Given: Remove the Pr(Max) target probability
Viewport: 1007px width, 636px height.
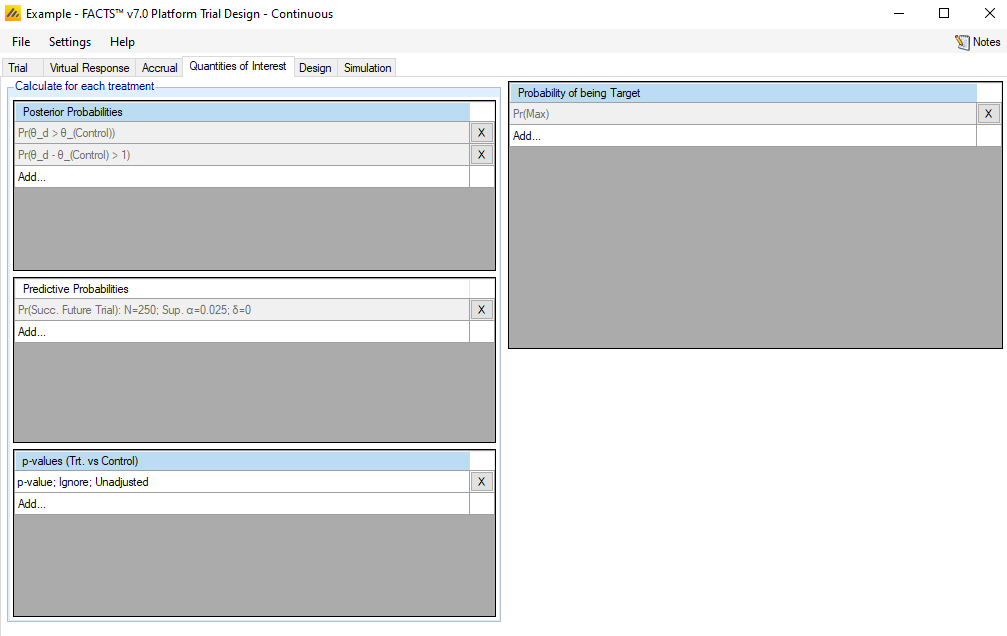Looking at the screenshot, I should point(988,114).
